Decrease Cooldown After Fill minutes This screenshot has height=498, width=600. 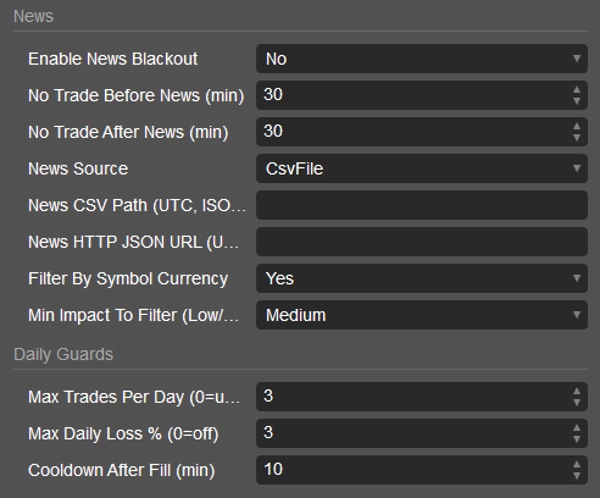coord(576,475)
